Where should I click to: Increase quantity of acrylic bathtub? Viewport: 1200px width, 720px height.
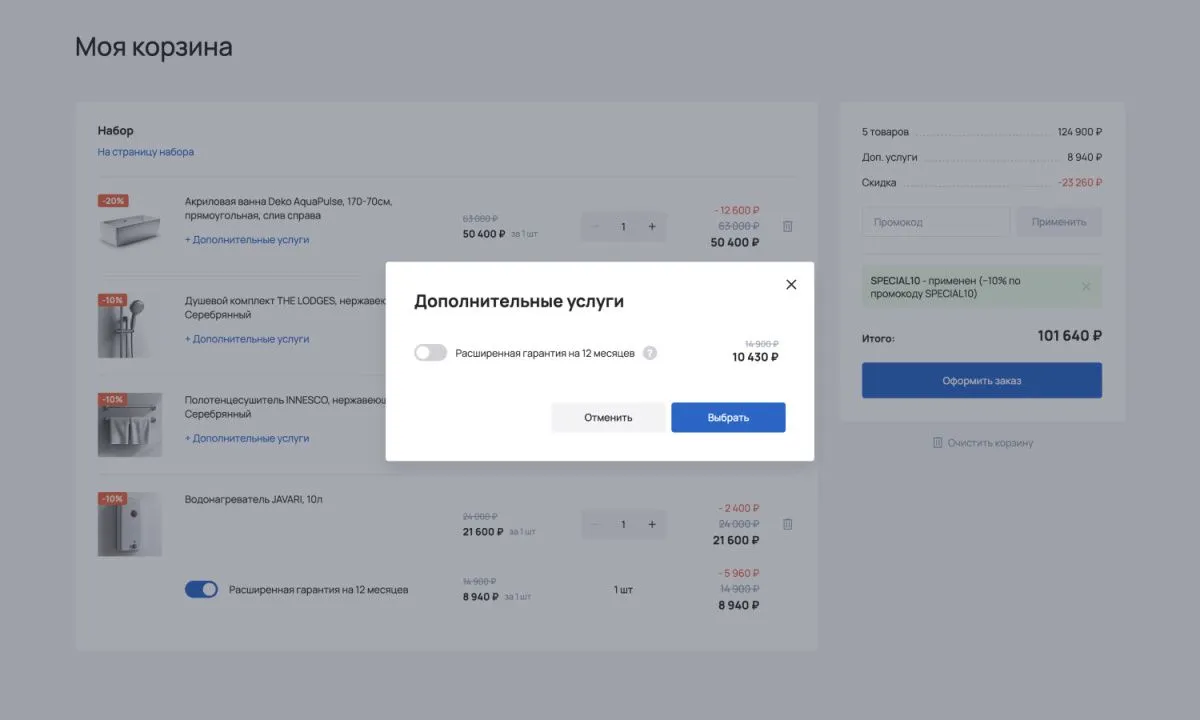[x=652, y=227]
